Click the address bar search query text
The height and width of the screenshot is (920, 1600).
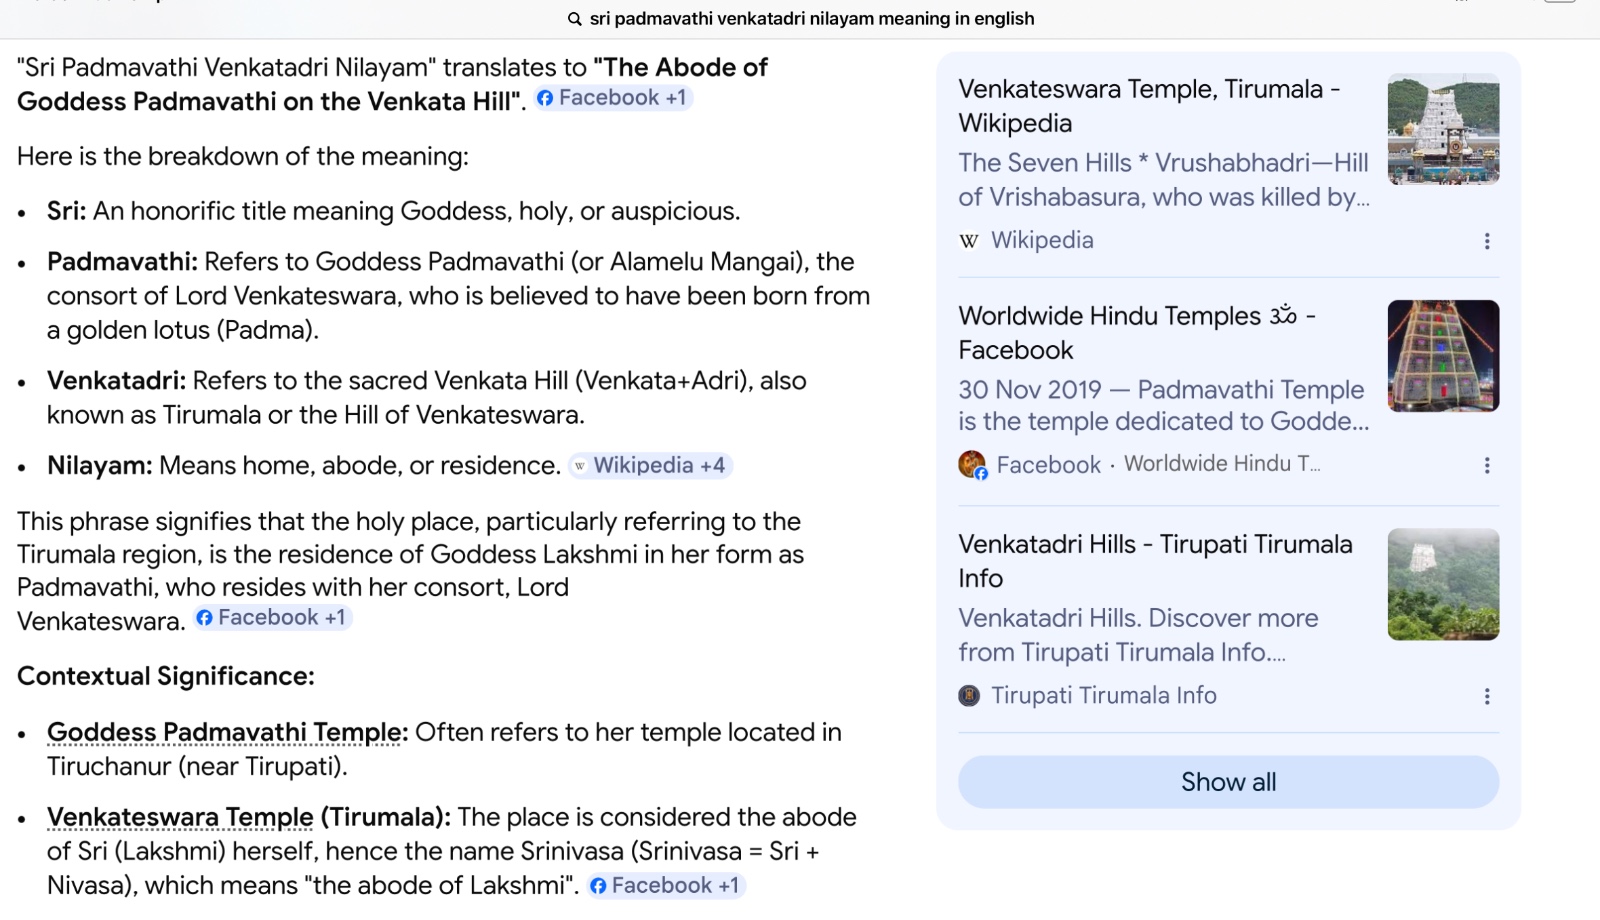coord(812,19)
